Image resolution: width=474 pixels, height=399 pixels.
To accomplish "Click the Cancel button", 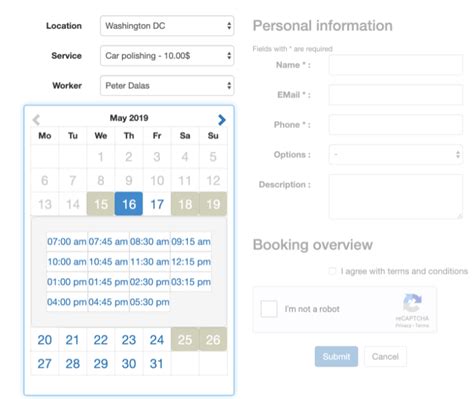I will tap(385, 356).
